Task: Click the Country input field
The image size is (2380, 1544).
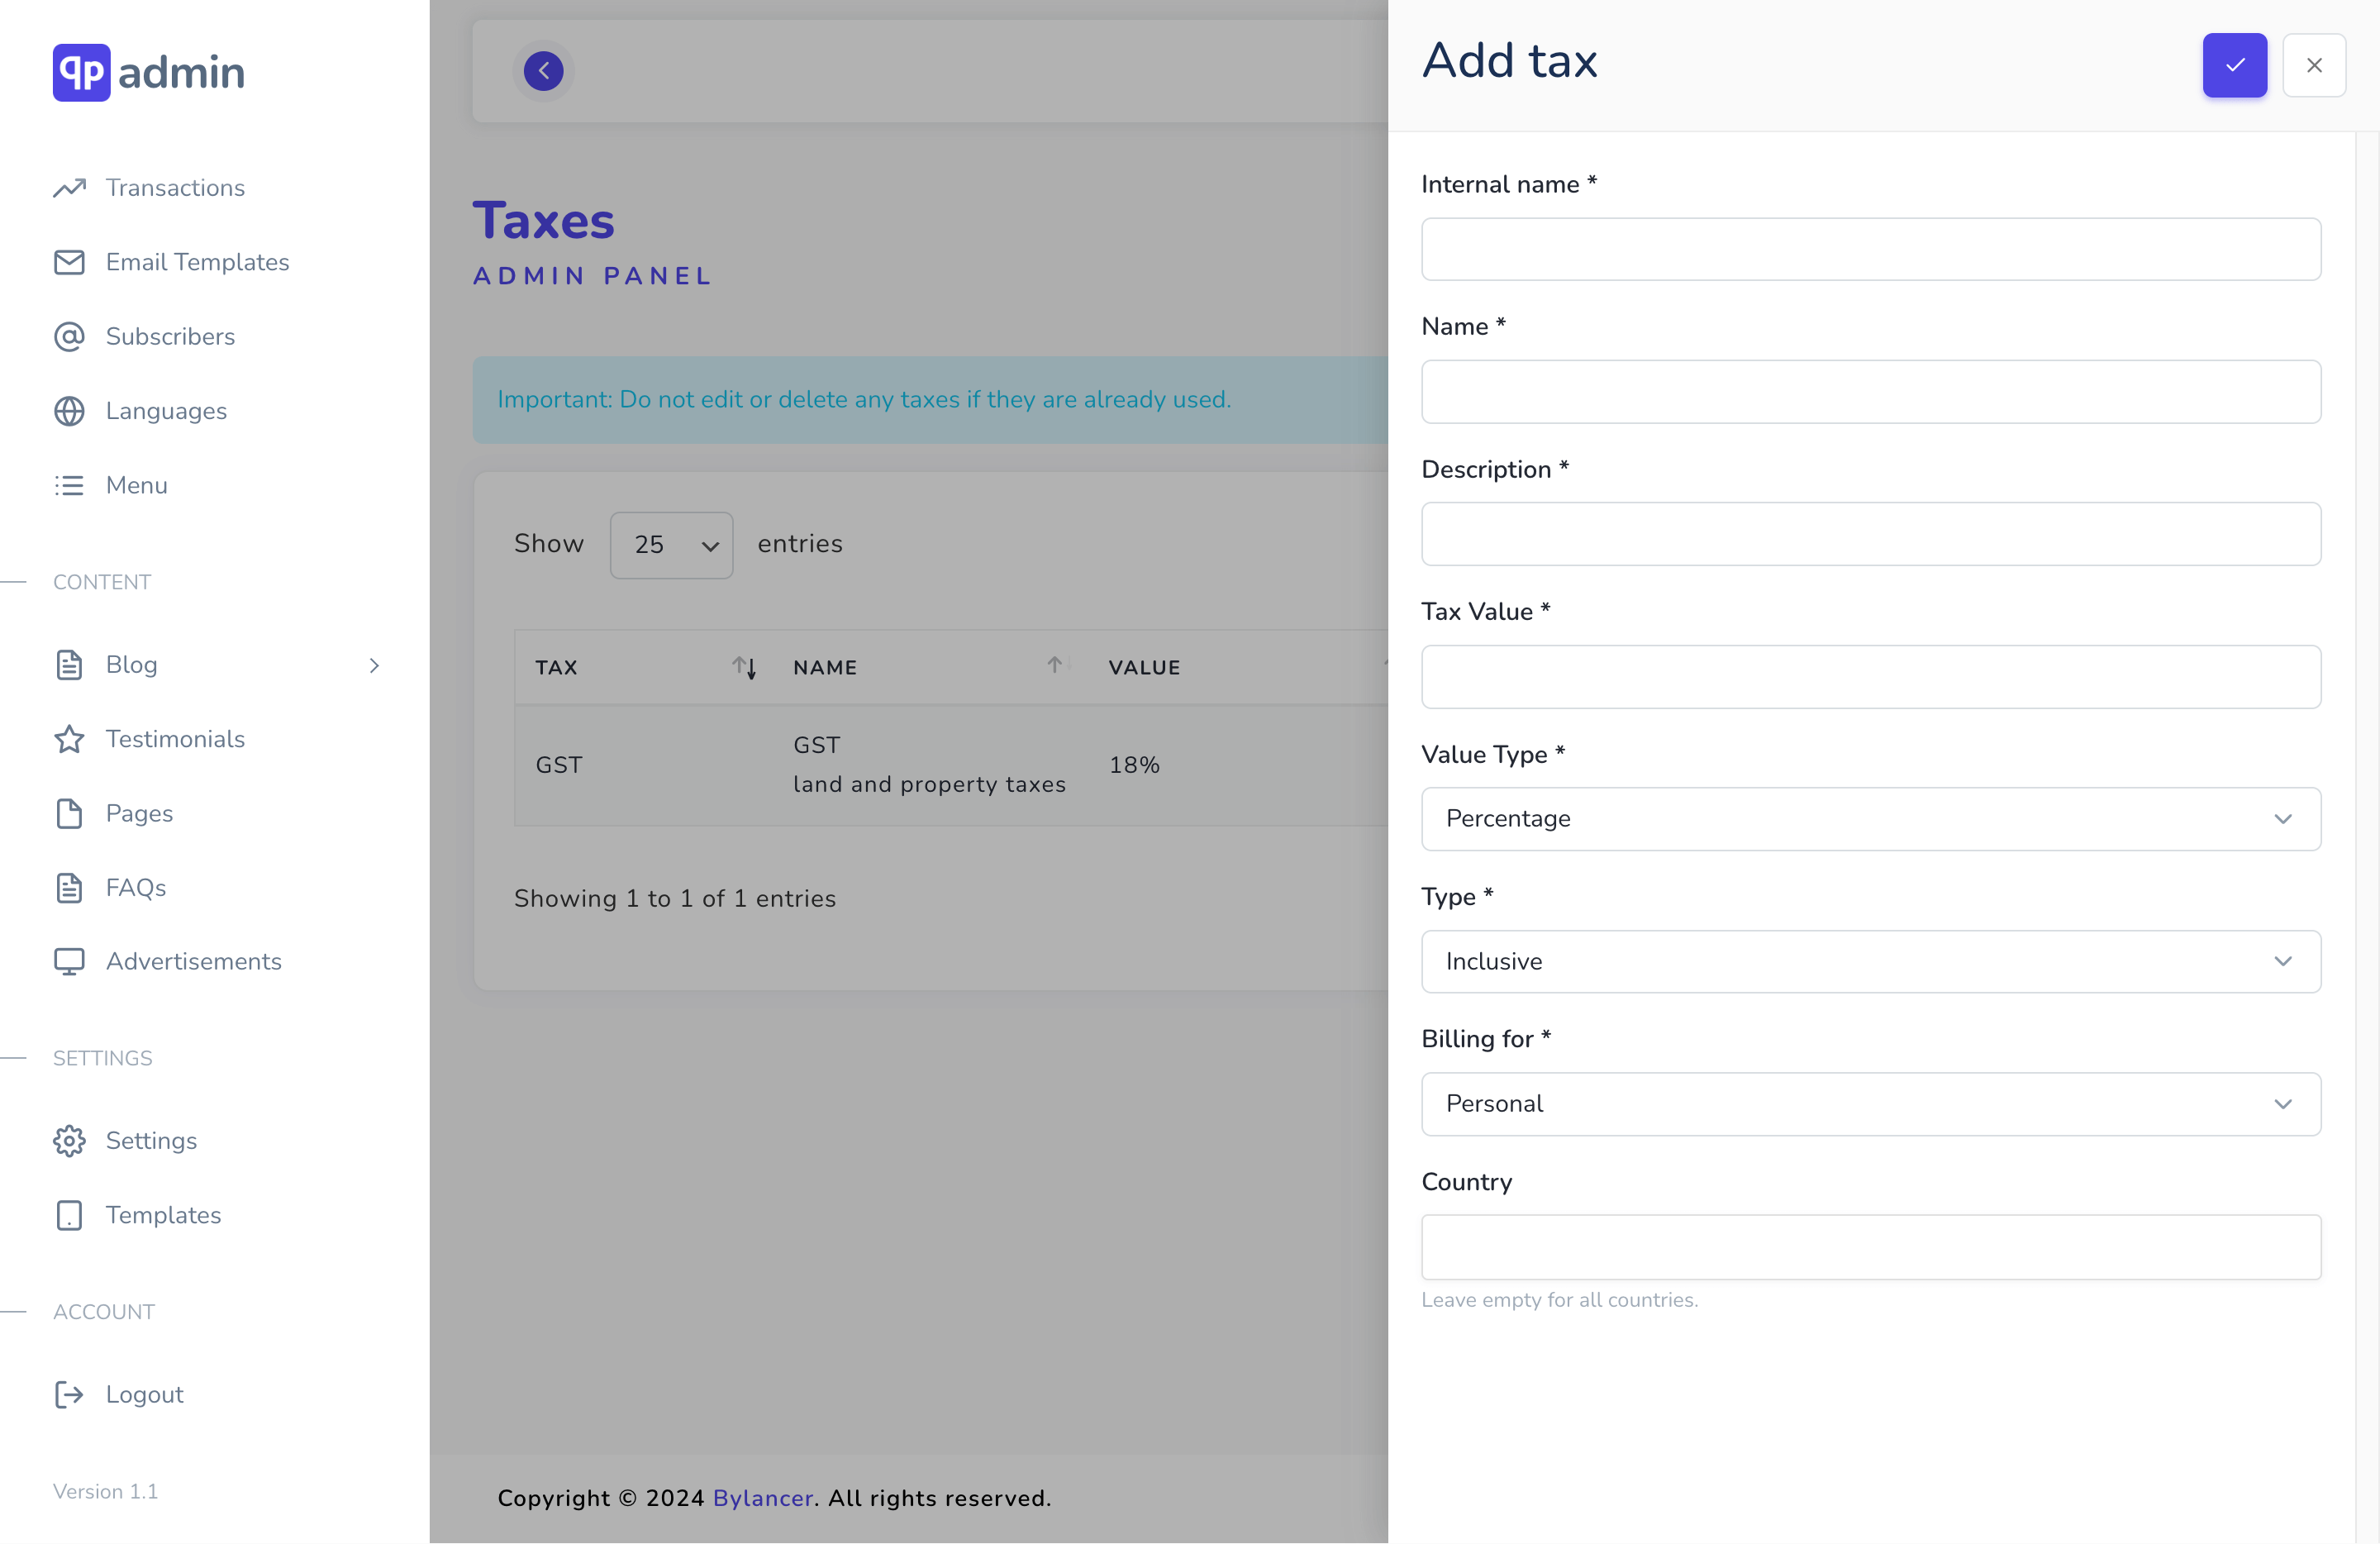Action: tap(1870, 1246)
